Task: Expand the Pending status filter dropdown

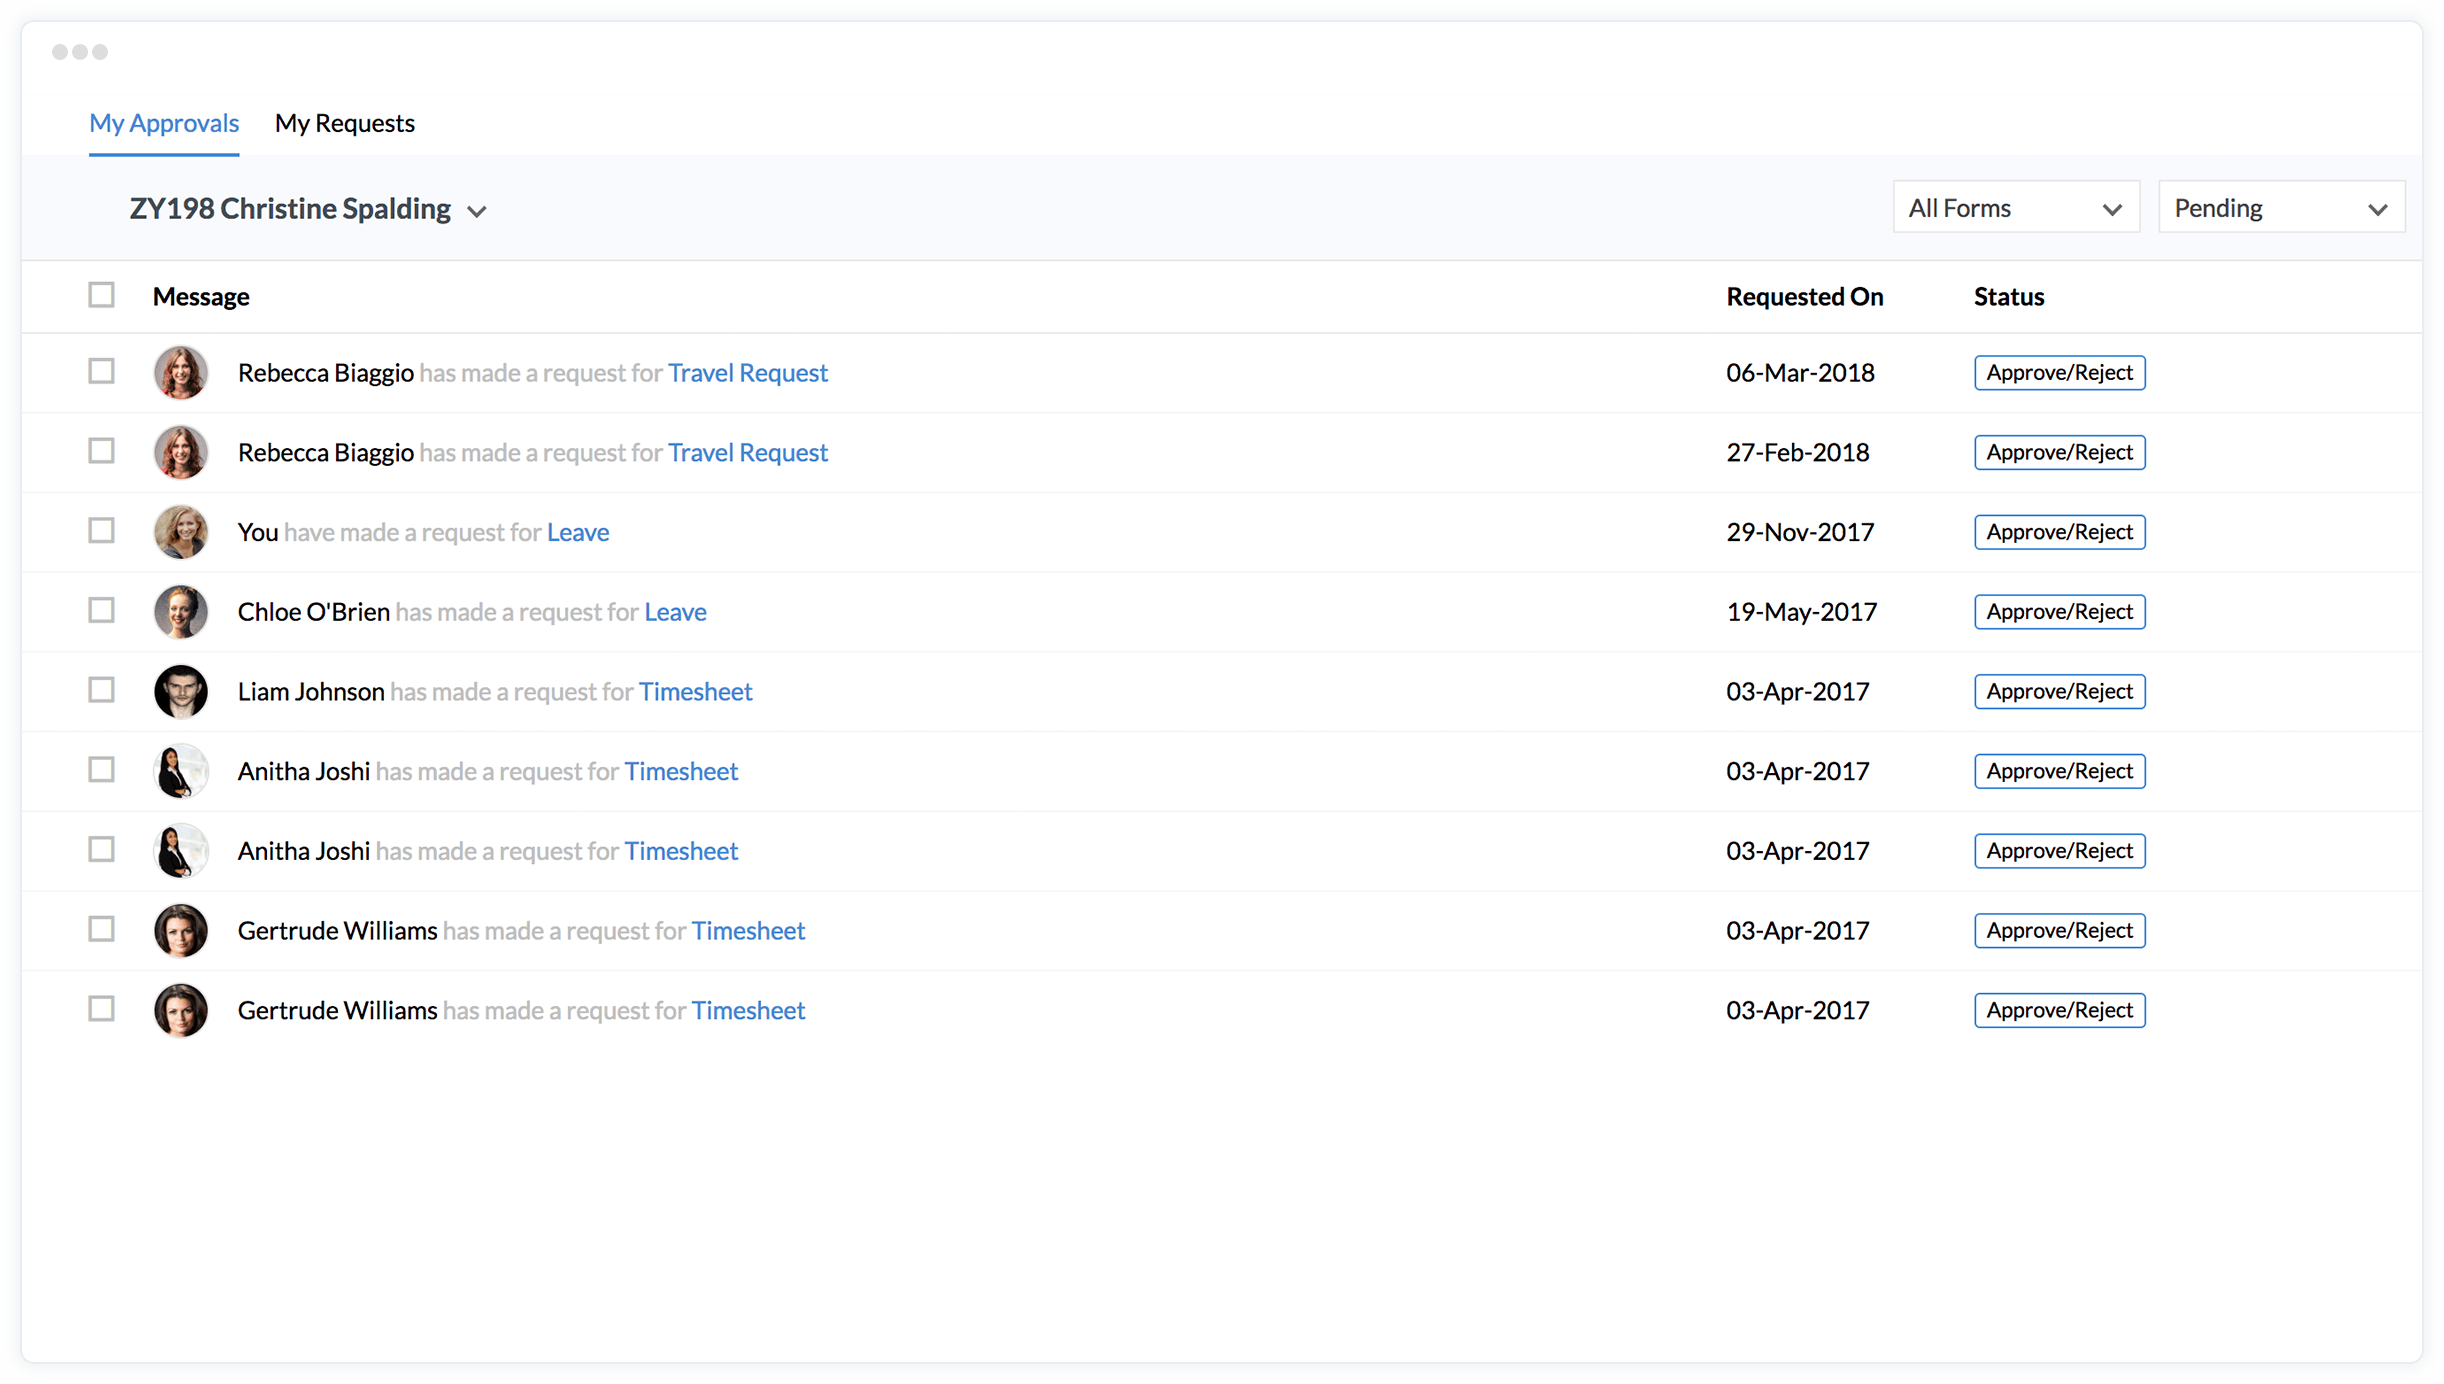Action: click(2280, 208)
